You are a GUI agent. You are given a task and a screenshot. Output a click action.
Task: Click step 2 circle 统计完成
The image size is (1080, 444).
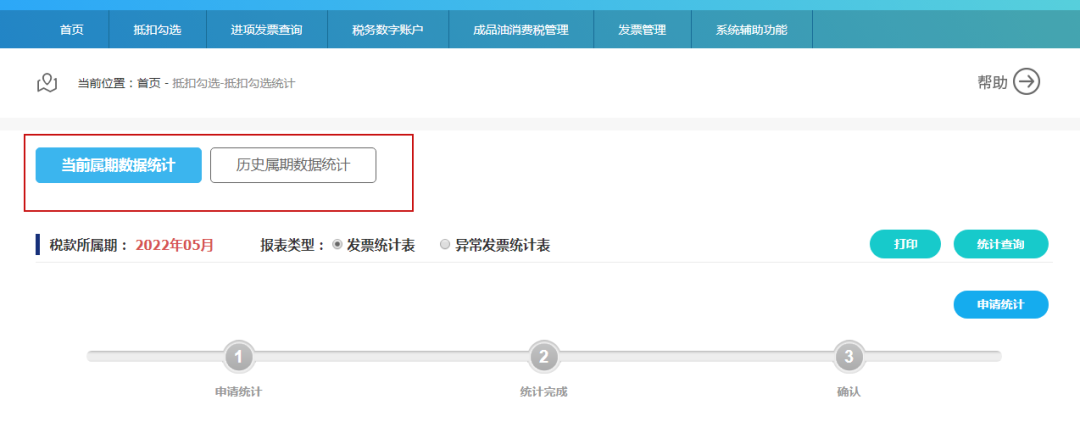click(543, 356)
